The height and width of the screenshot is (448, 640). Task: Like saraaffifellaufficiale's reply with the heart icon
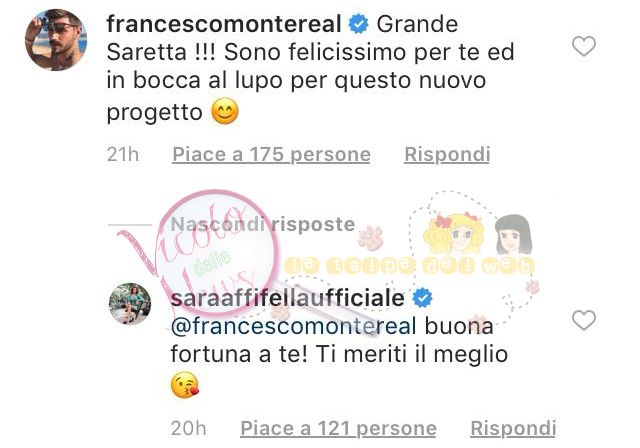click(x=584, y=320)
